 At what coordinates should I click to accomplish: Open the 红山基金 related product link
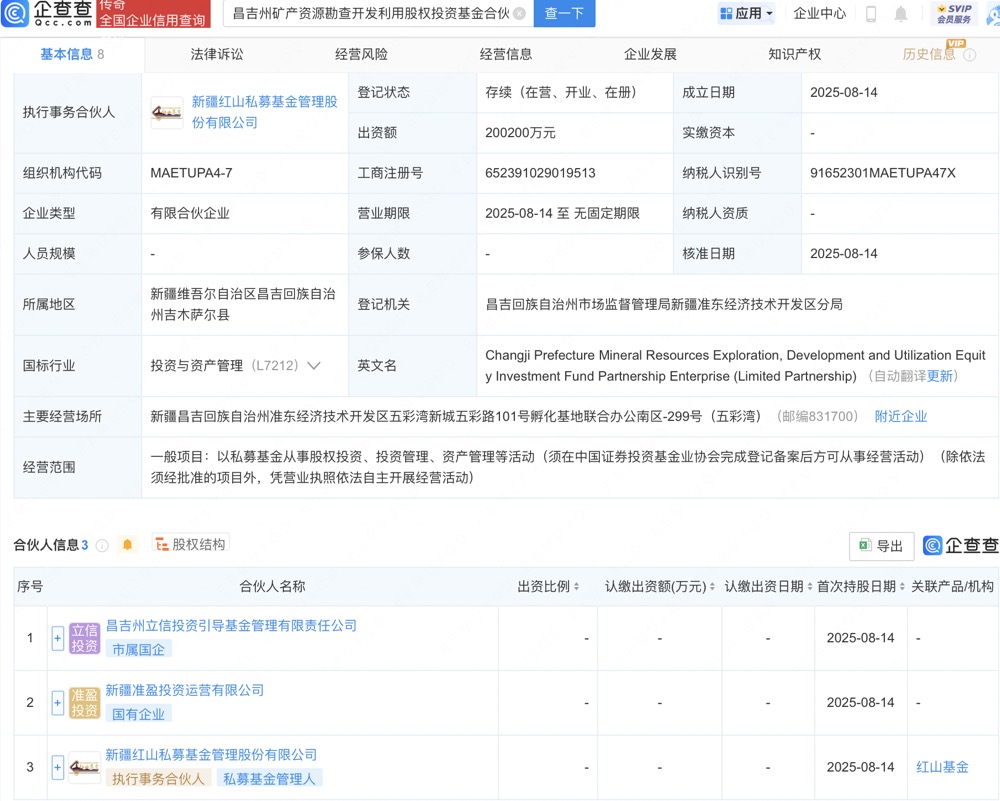(x=943, y=767)
